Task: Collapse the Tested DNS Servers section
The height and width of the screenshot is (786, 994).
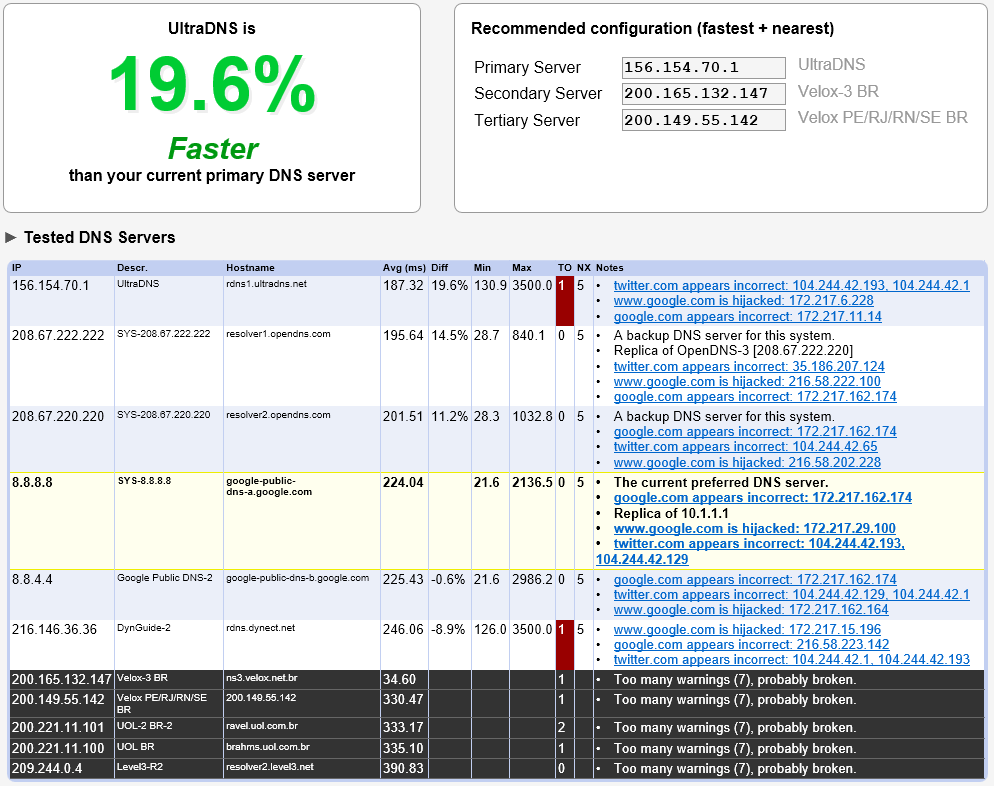Action: pos(10,238)
